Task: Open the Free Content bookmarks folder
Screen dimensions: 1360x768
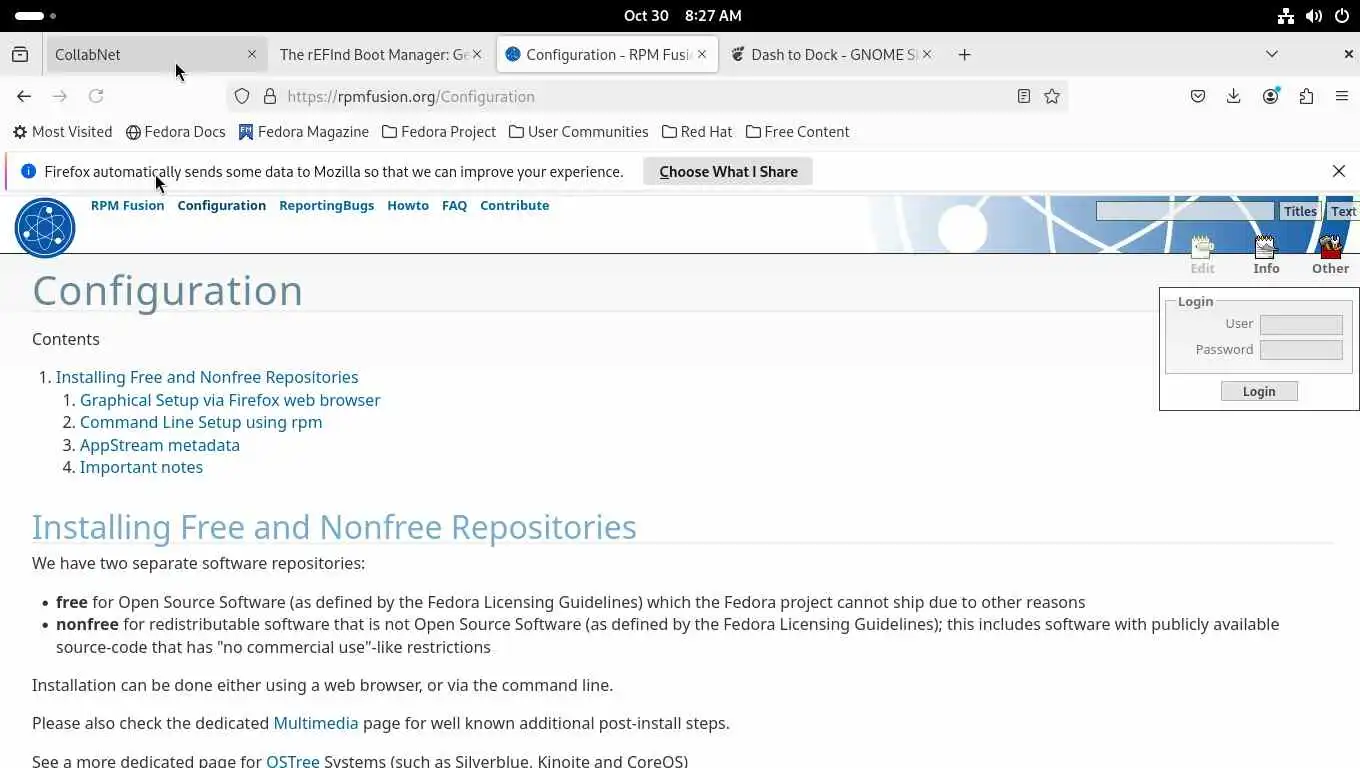Action: (798, 132)
